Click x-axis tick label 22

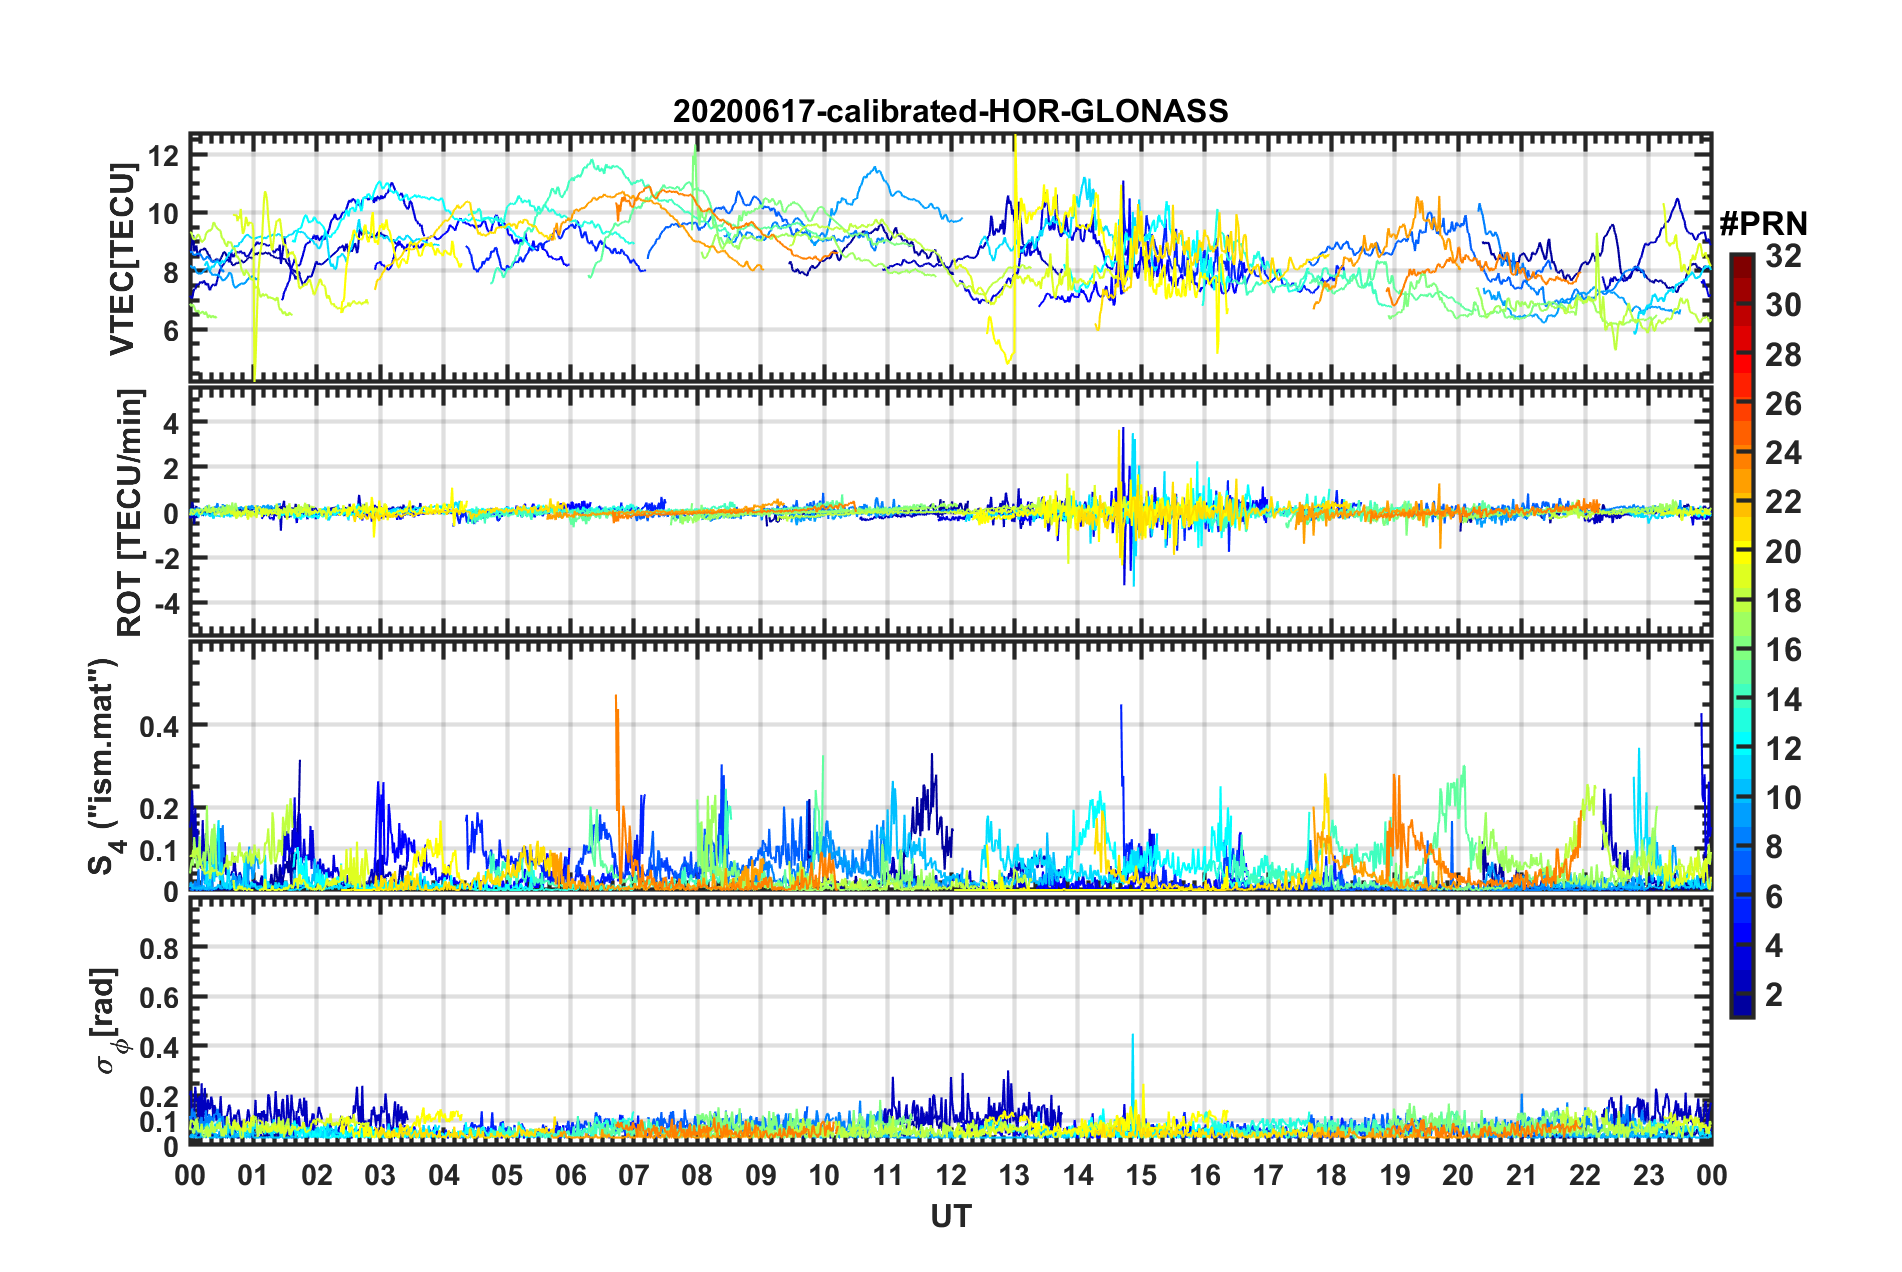[1585, 1175]
